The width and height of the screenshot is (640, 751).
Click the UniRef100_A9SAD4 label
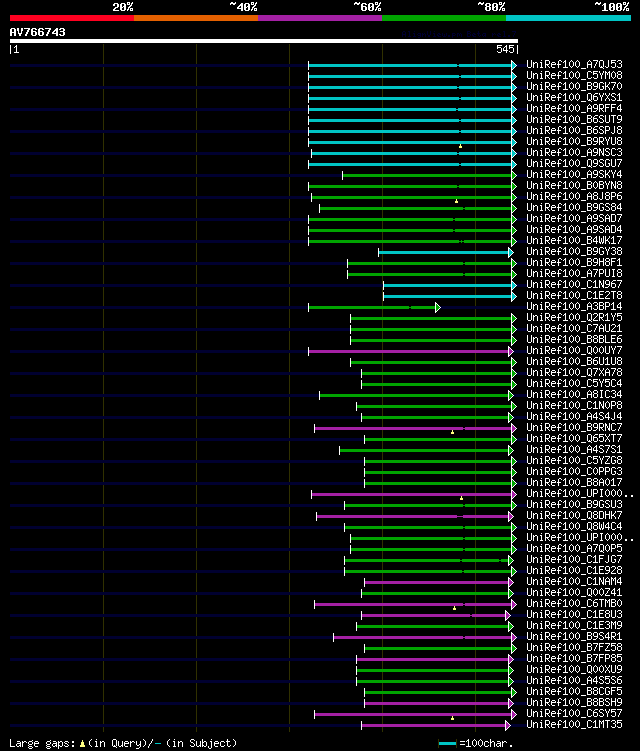click(x=574, y=229)
